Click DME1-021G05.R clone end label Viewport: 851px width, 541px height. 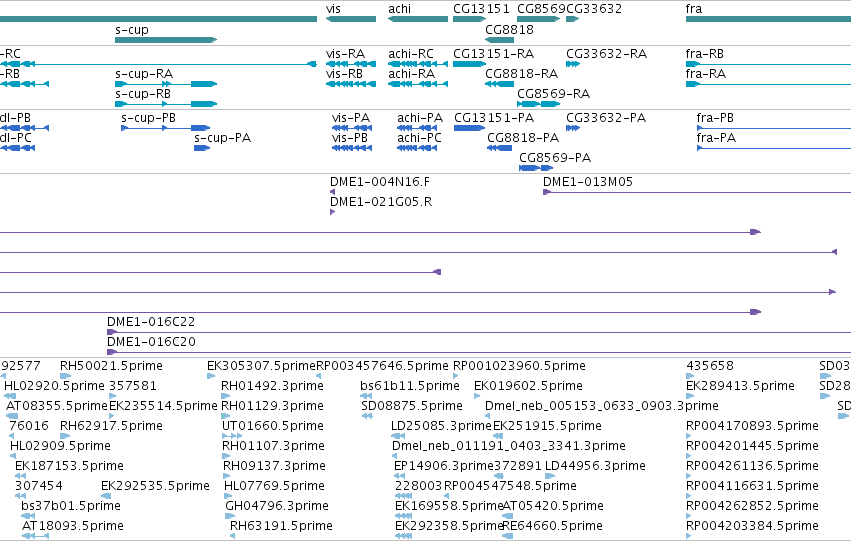point(381,202)
